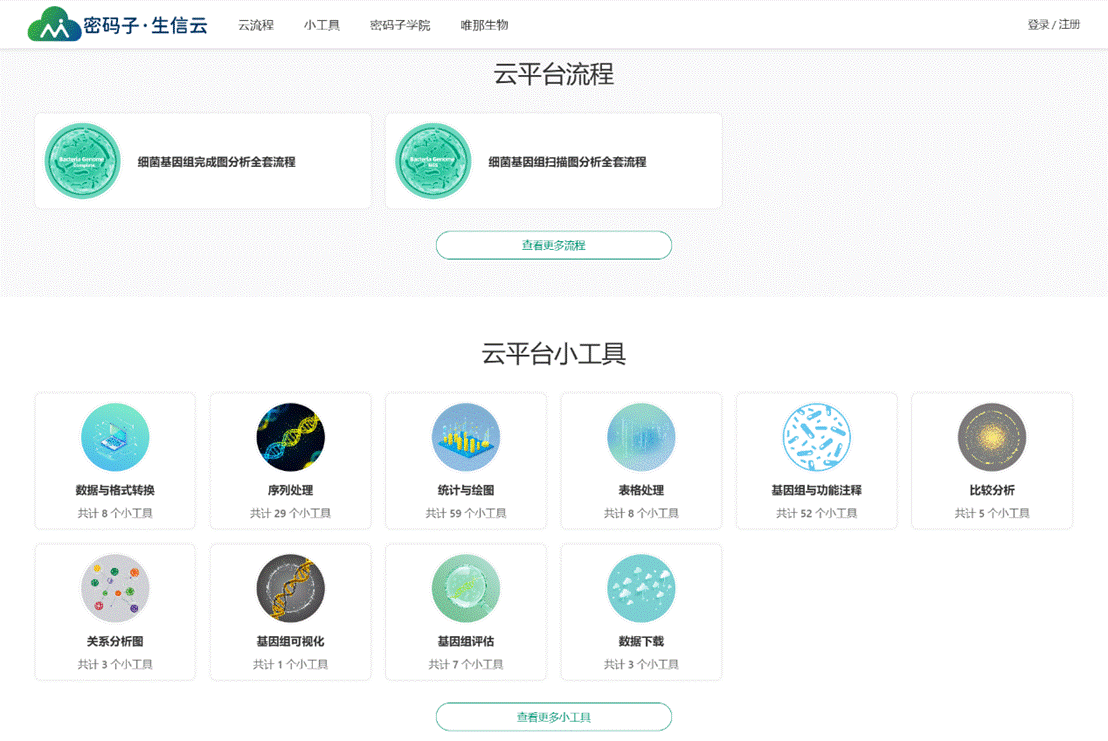Image resolution: width=1108 pixels, height=741 pixels.
Task: Open the 云流程 nav menu
Action: tap(256, 25)
